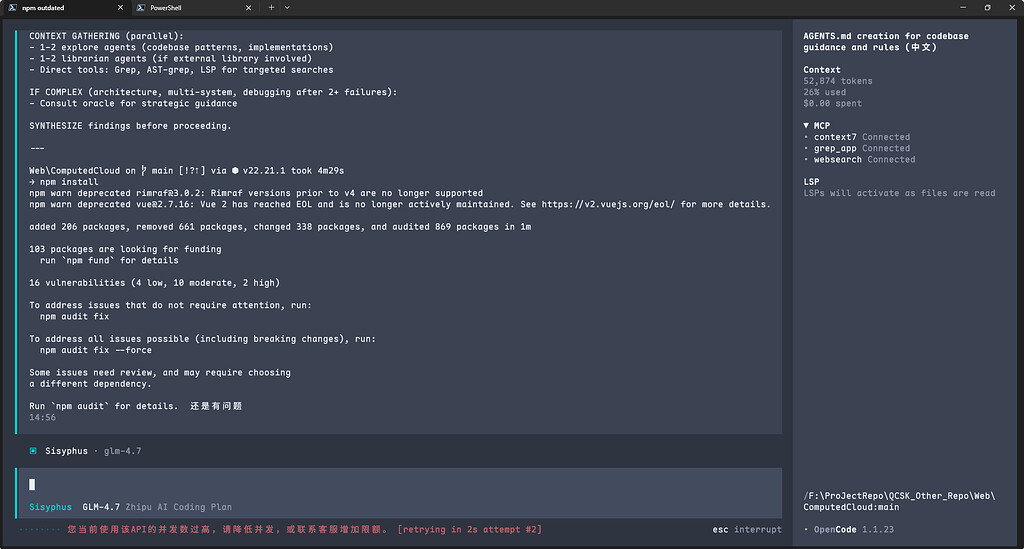Click the 'added 206 packages' summary line
Viewport: 1024px width, 549px height.
280,227
